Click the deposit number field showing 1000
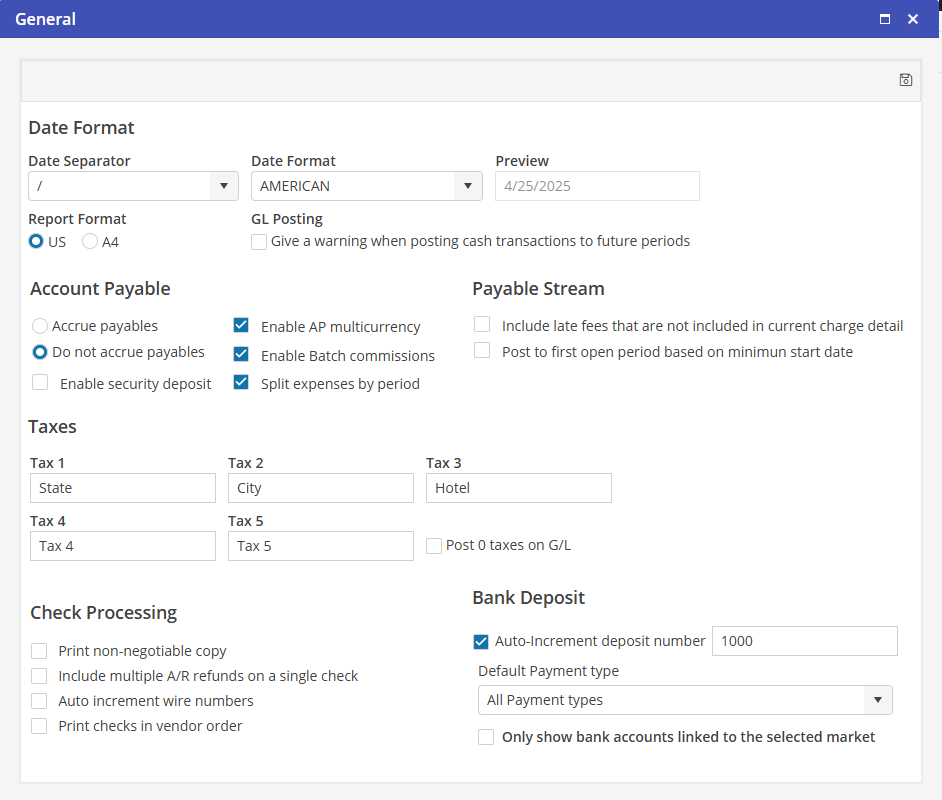Screen dimensions: 942x800 [x=804, y=641]
